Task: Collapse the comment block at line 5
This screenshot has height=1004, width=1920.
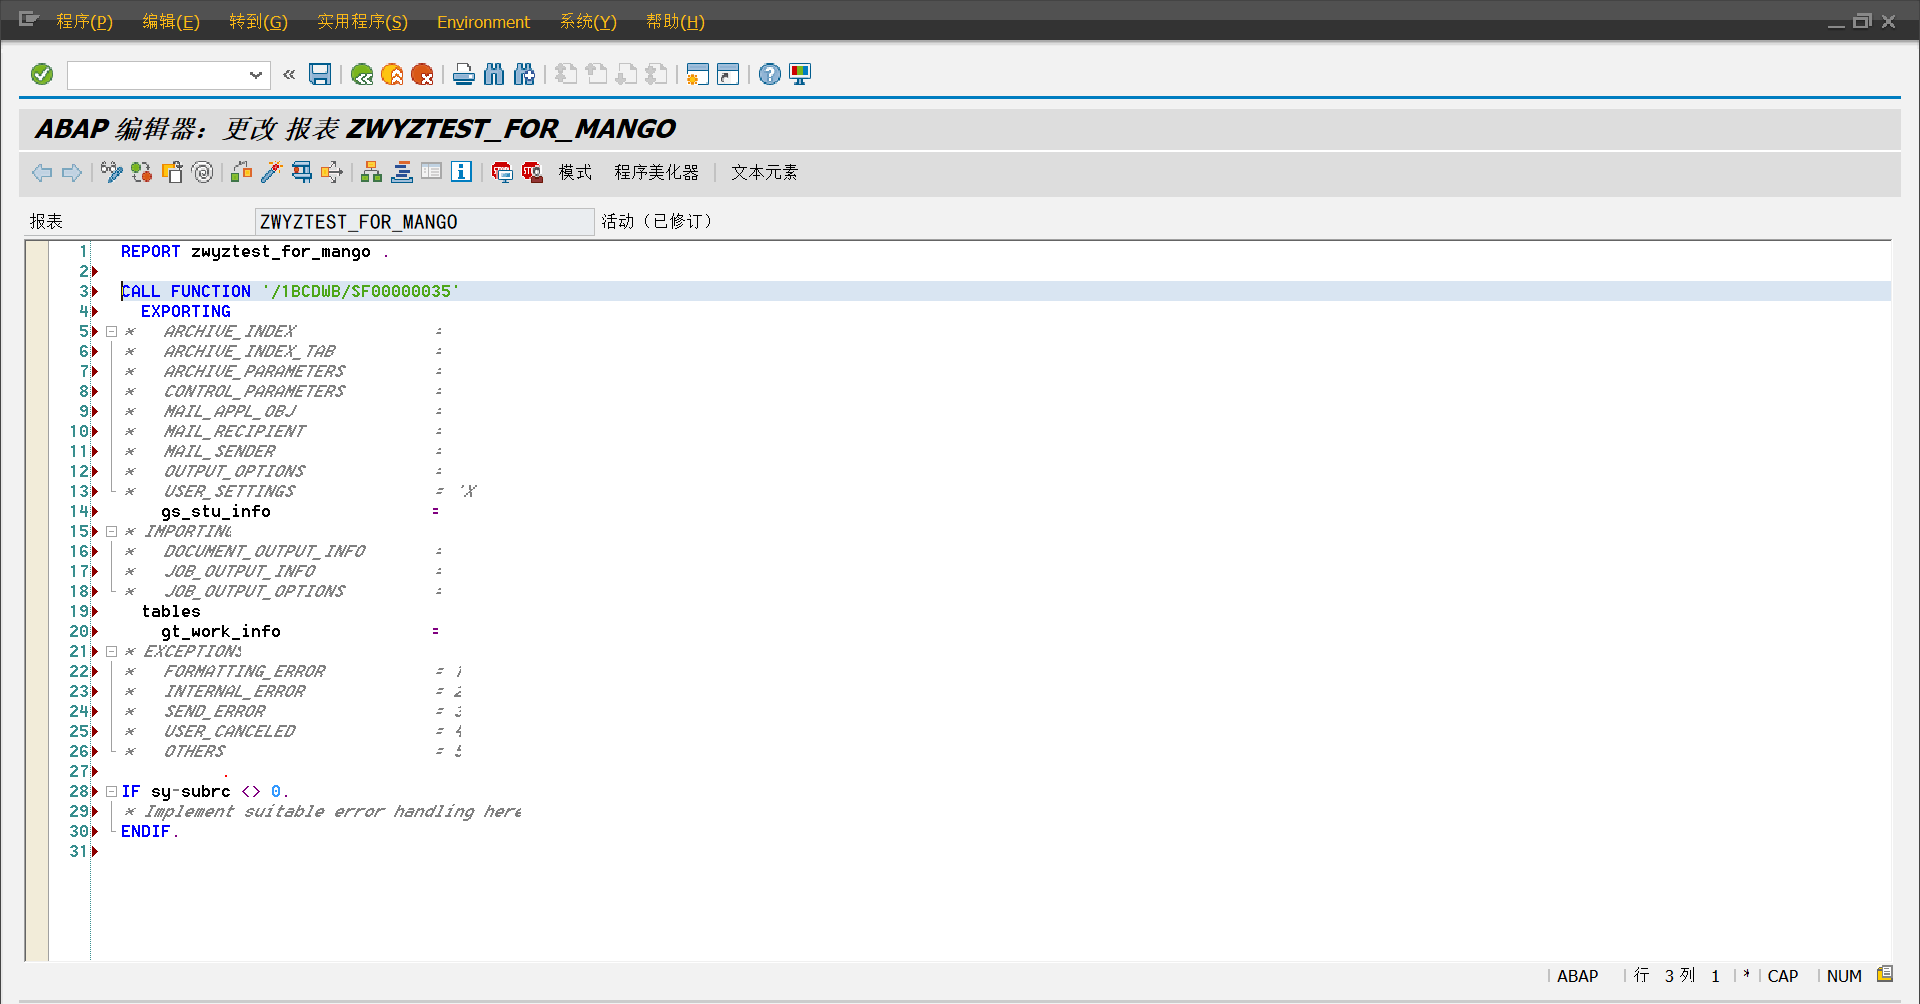Action: (112, 331)
